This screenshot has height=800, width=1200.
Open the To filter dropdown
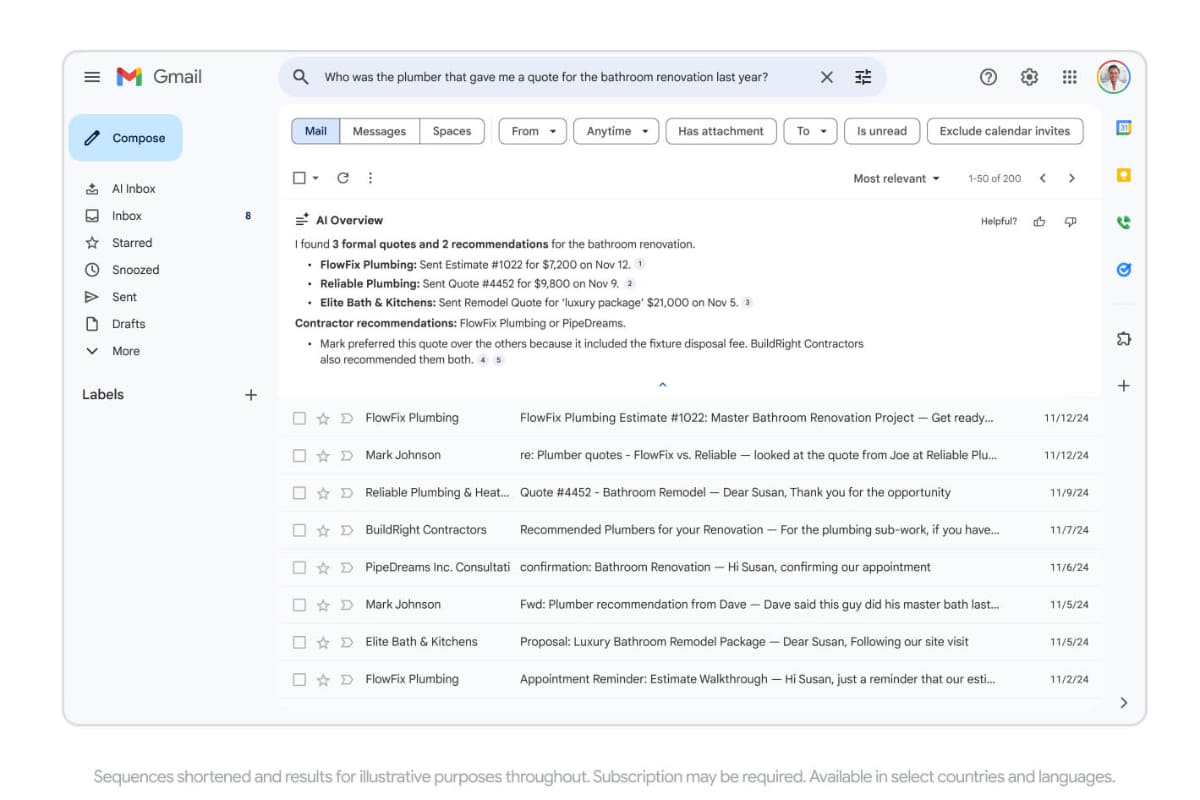pyautogui.click(x=811, y=131)
